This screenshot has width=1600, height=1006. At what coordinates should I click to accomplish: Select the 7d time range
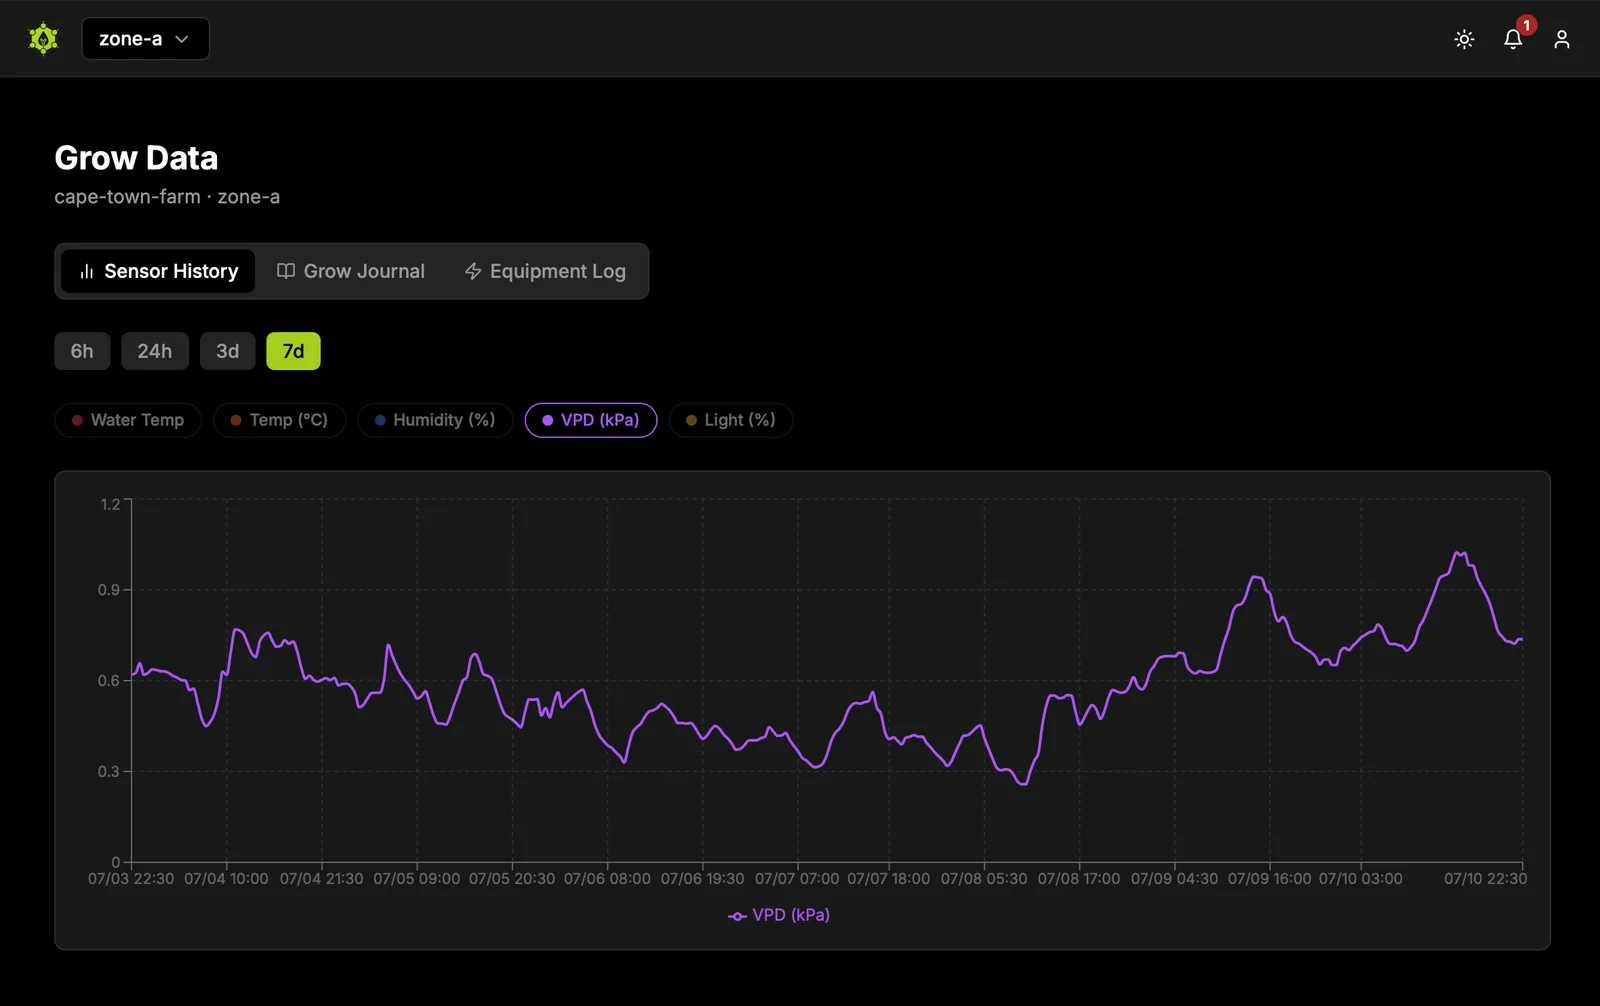tap(293, 351)
